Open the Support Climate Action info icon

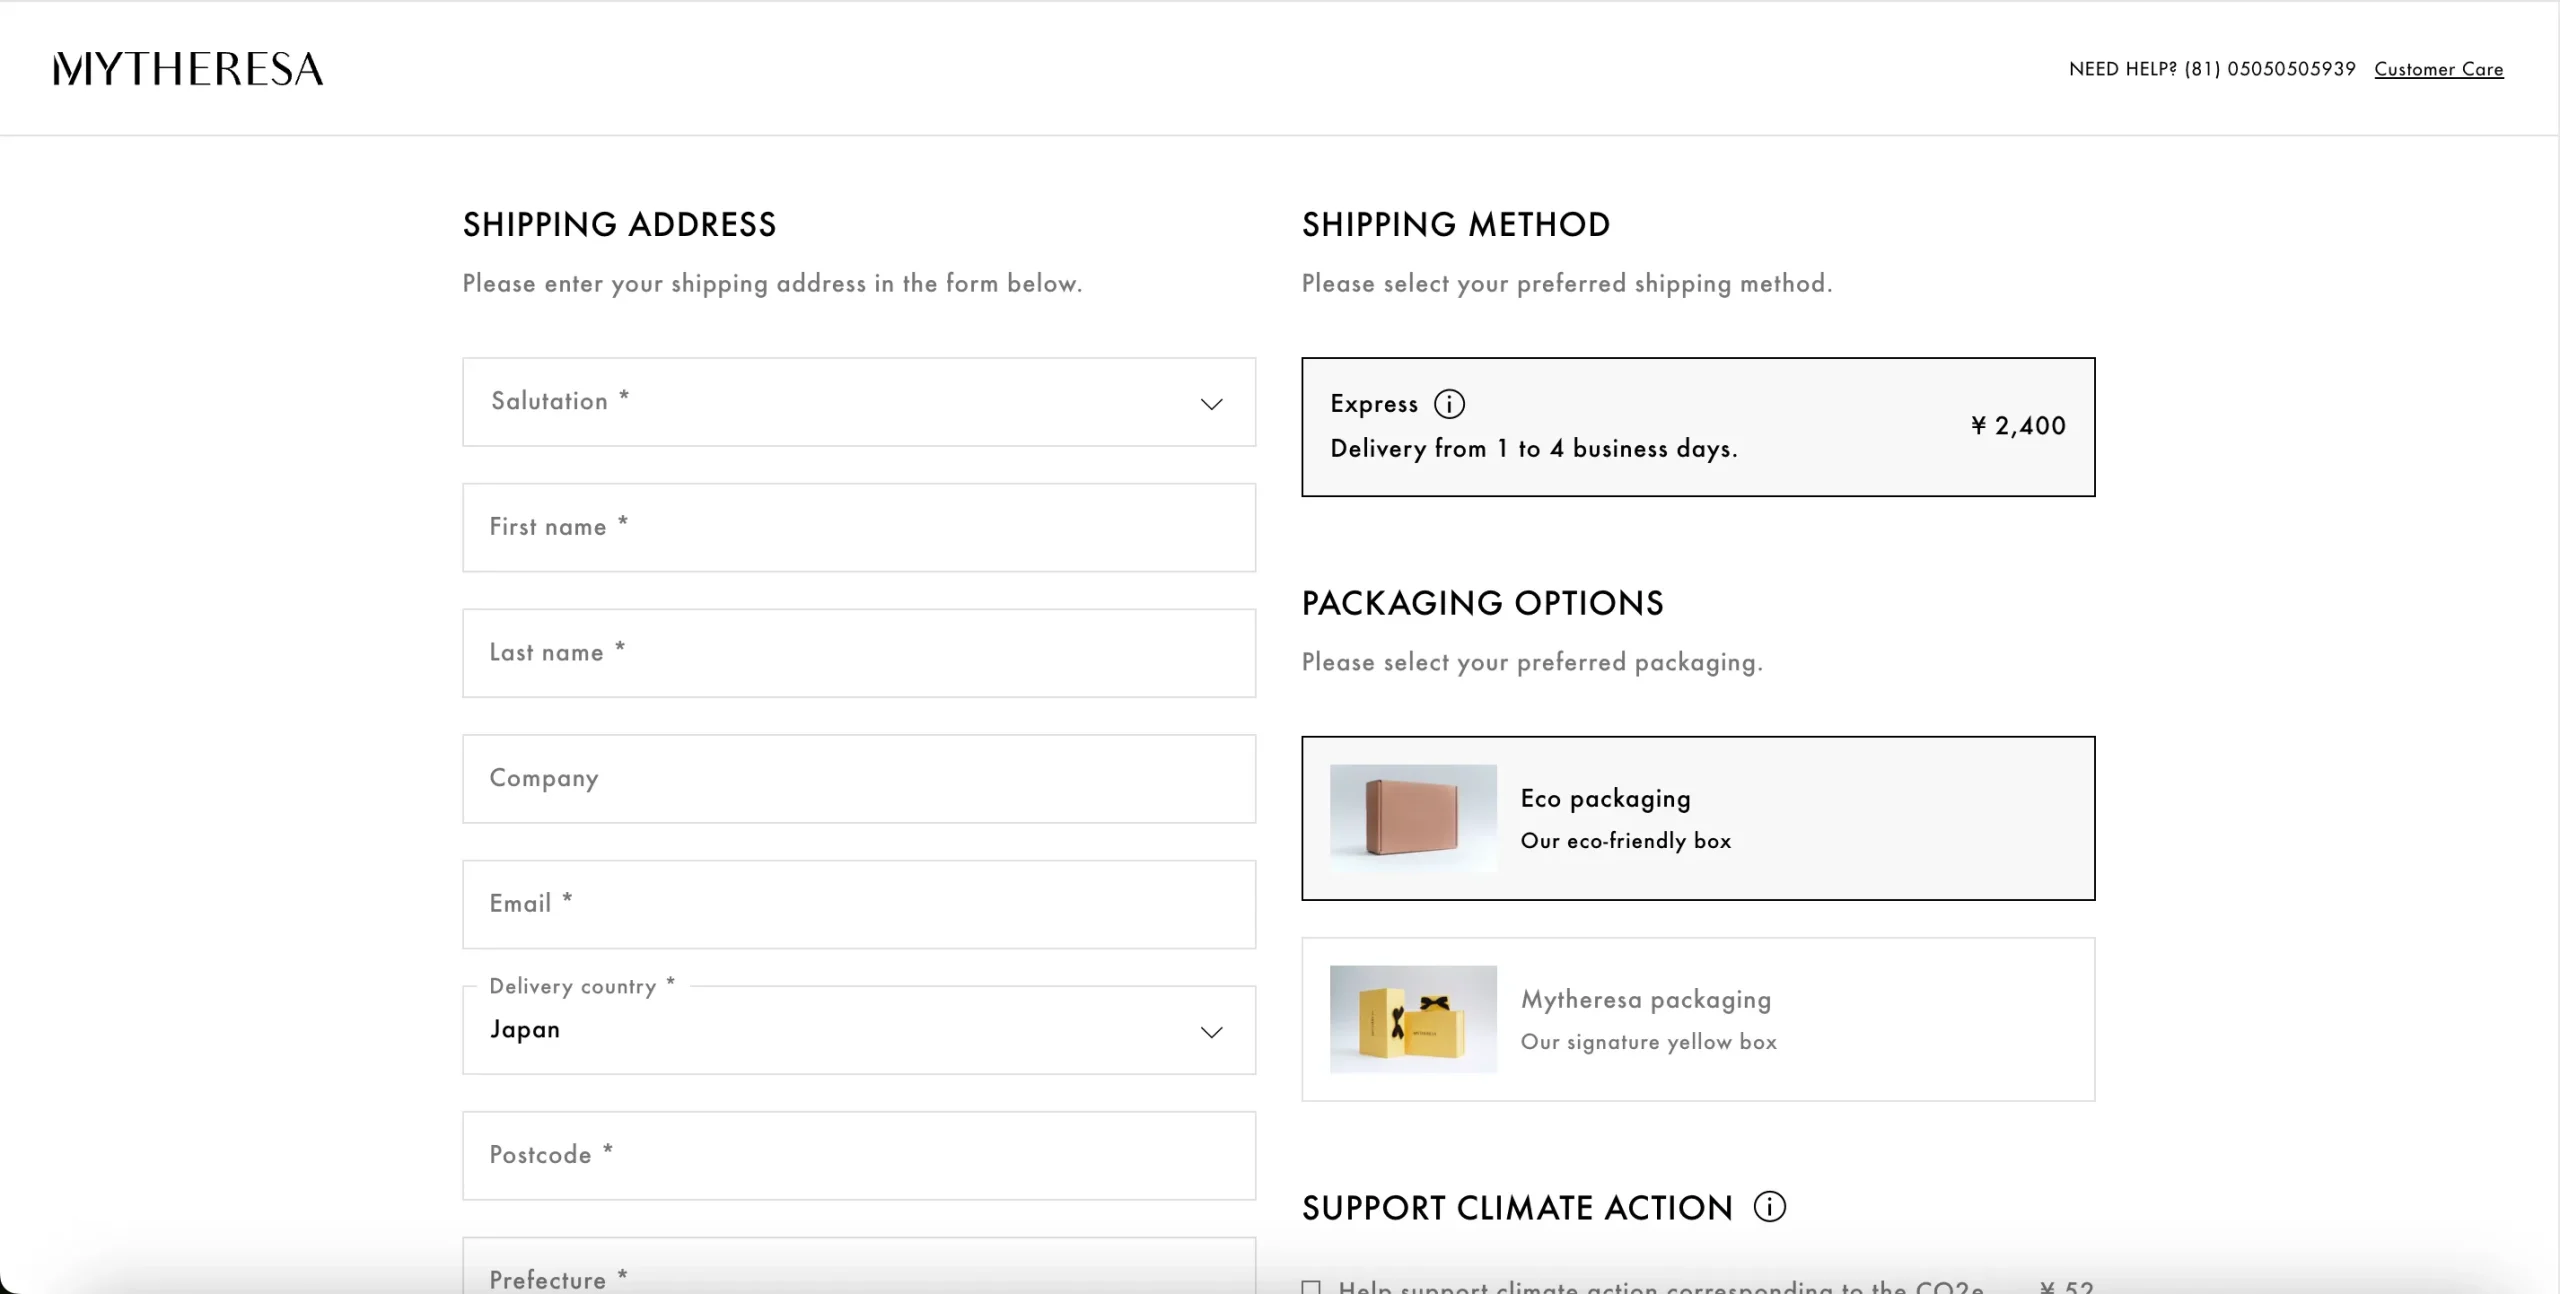pyautogui.click(x=1769, y=1207)
